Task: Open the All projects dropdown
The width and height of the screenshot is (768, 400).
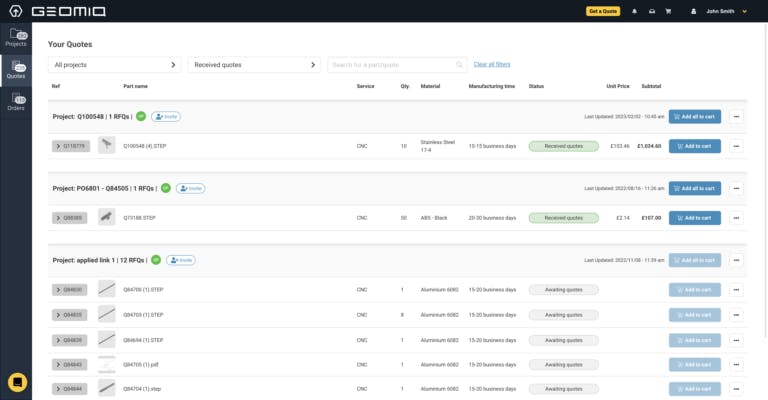Action: [114, 65]
